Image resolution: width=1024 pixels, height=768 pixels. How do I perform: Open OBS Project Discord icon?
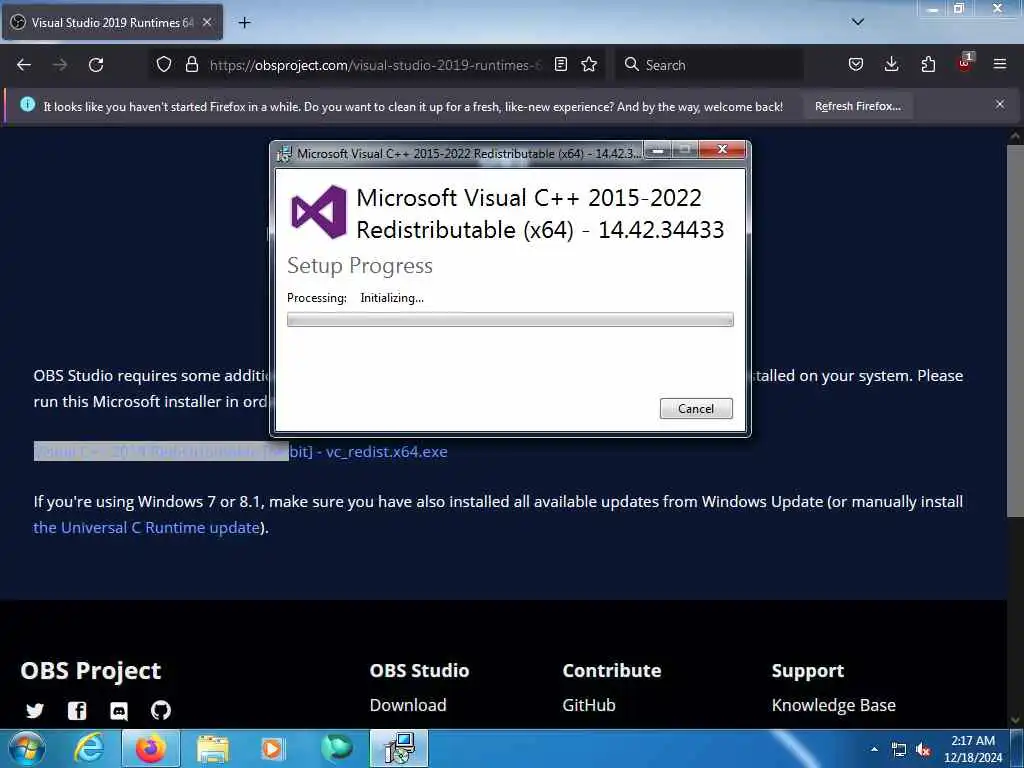pos(119,711)
